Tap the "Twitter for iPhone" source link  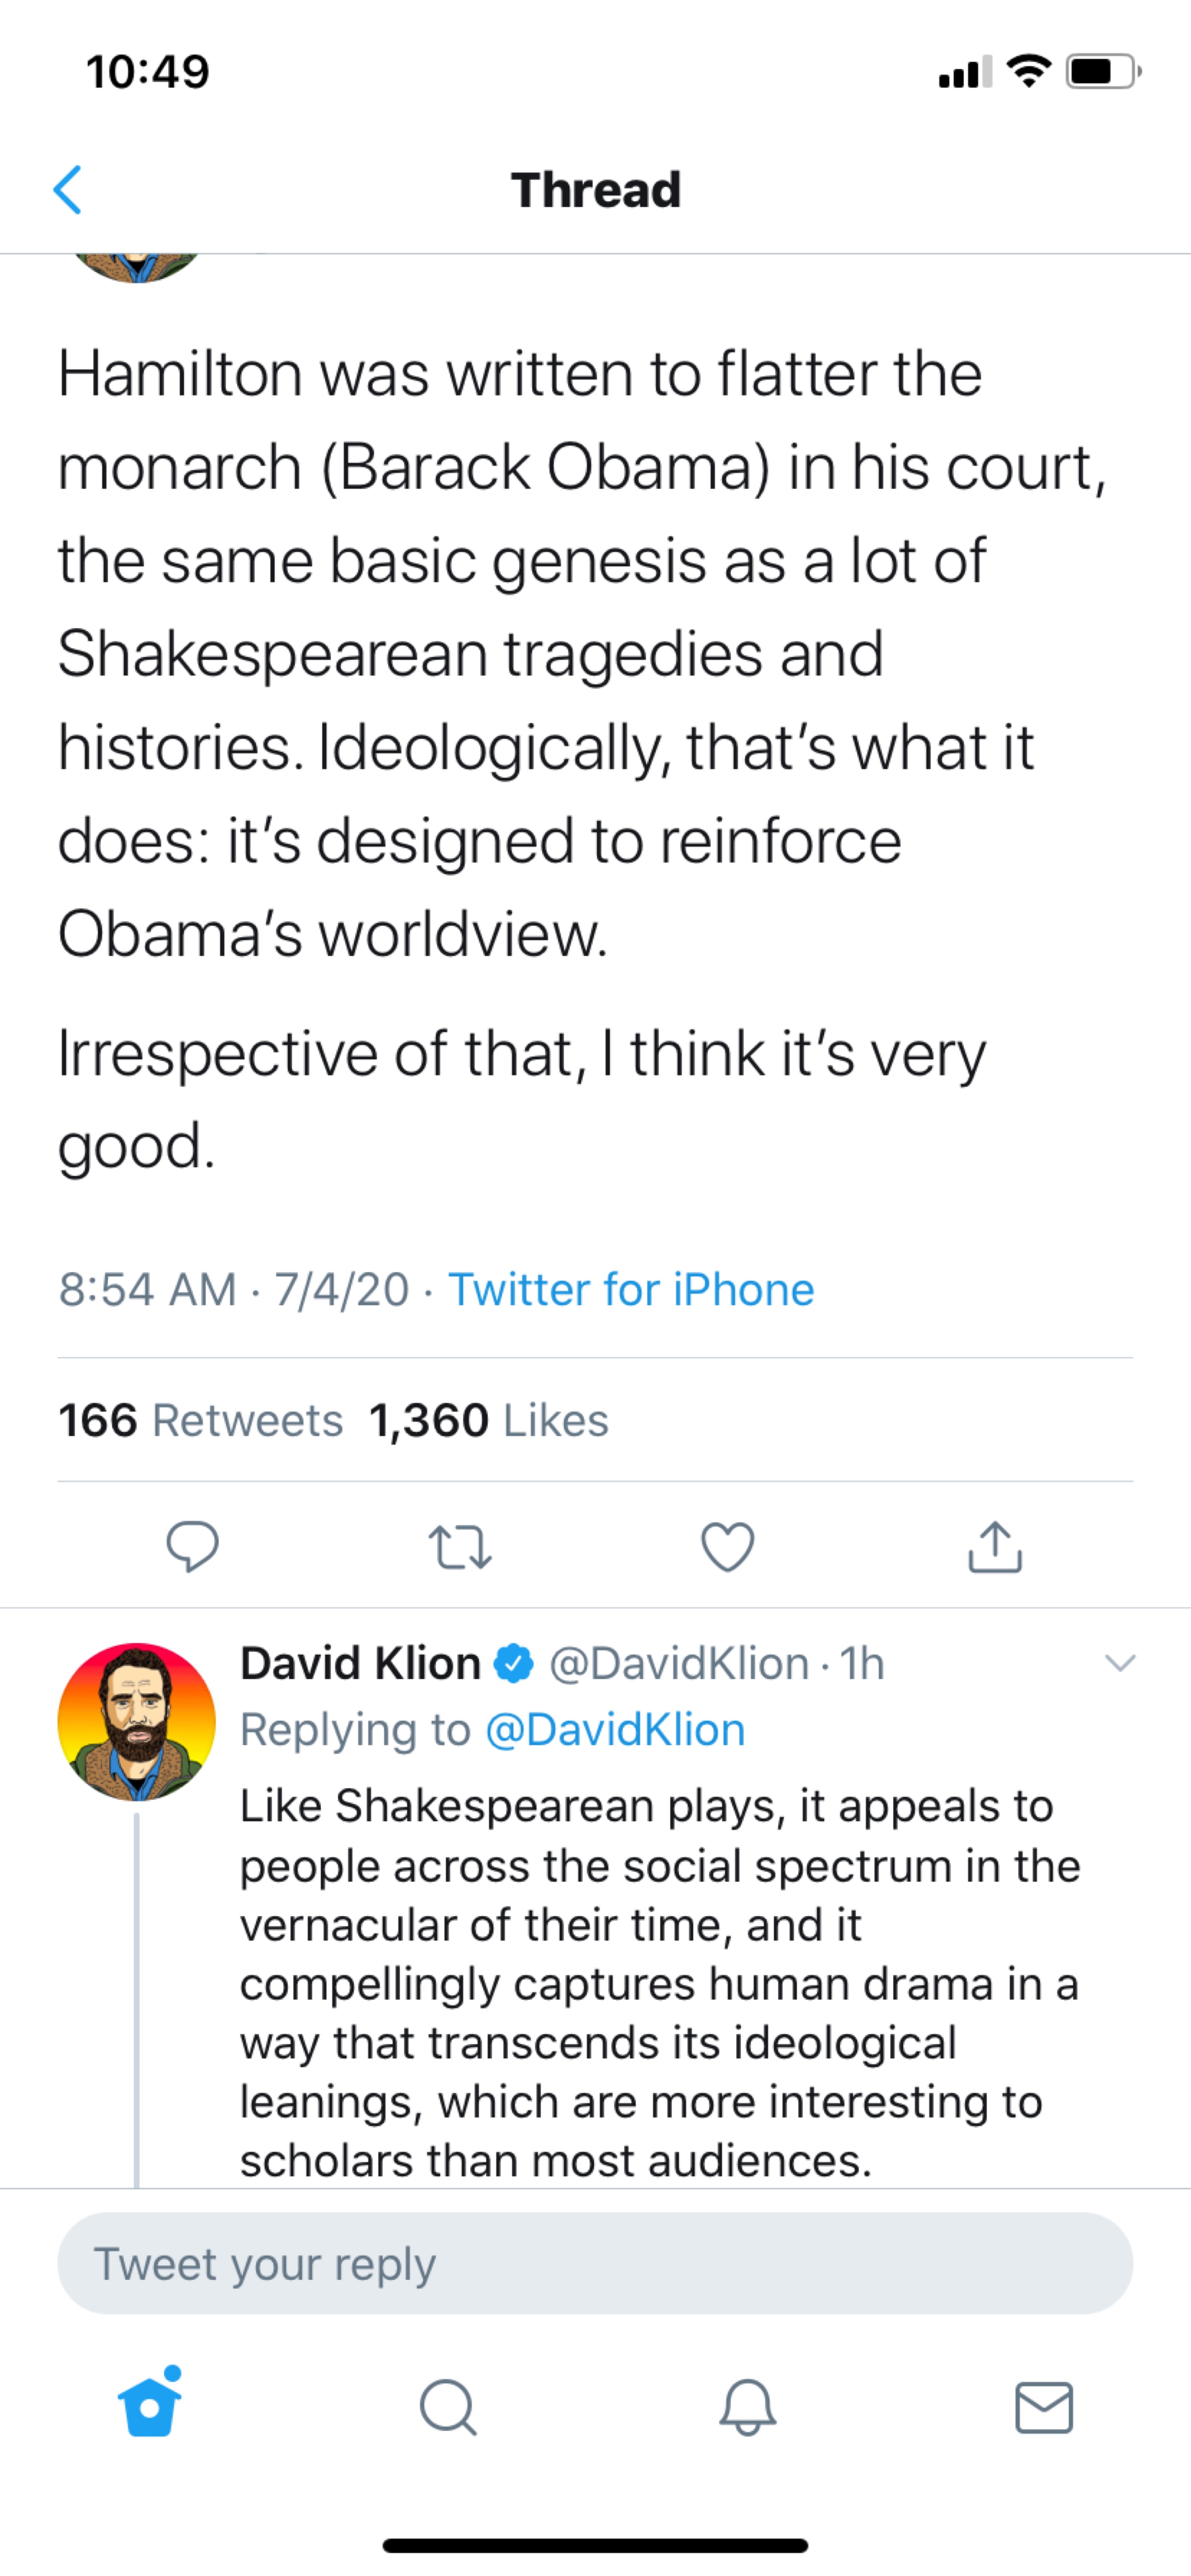(x=631, y=1290)
